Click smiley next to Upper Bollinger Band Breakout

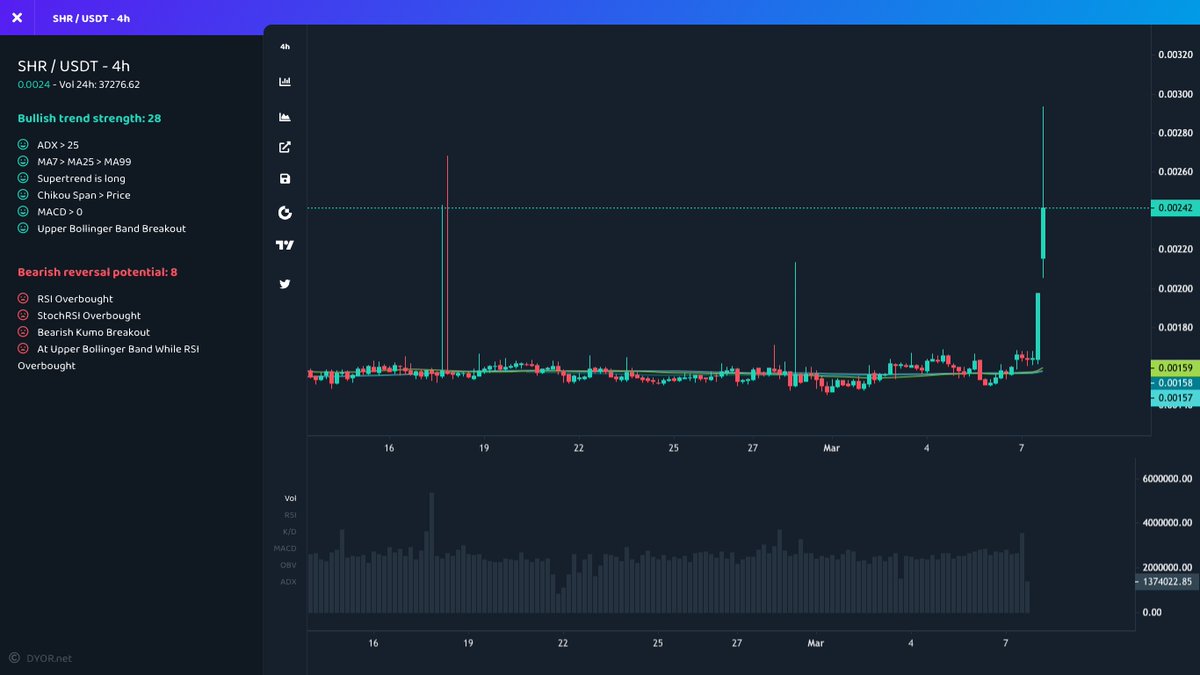[23, 229]
